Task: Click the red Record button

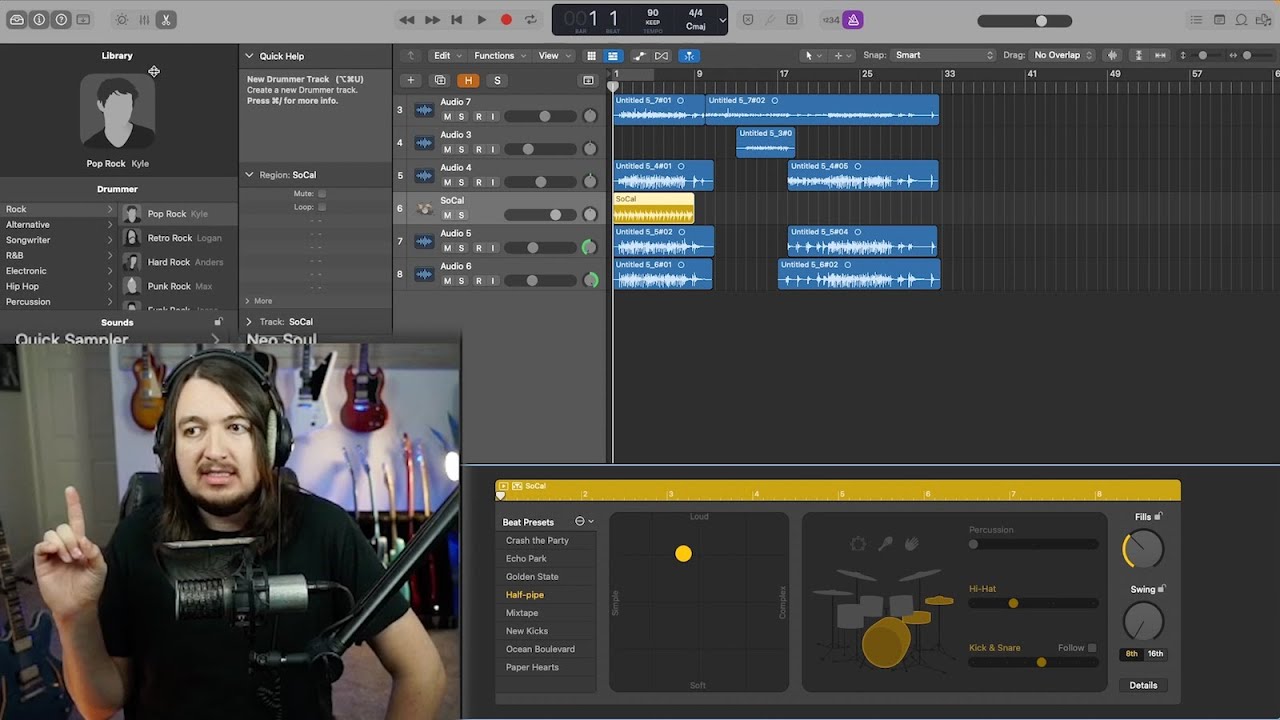Action: pos(506,19)
